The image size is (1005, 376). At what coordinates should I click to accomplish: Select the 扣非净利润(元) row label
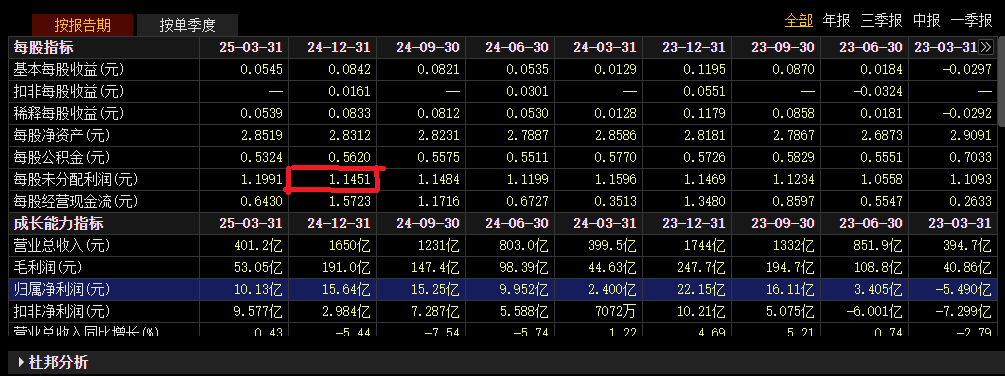point(61,311)
